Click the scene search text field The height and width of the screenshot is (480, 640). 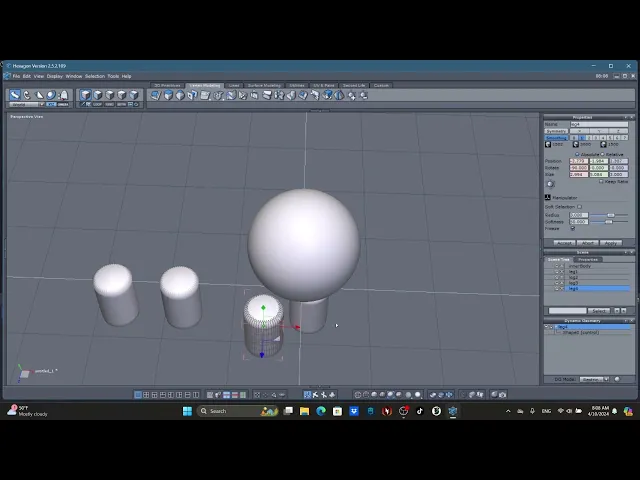pyautogui.click(x=567, y=311)
